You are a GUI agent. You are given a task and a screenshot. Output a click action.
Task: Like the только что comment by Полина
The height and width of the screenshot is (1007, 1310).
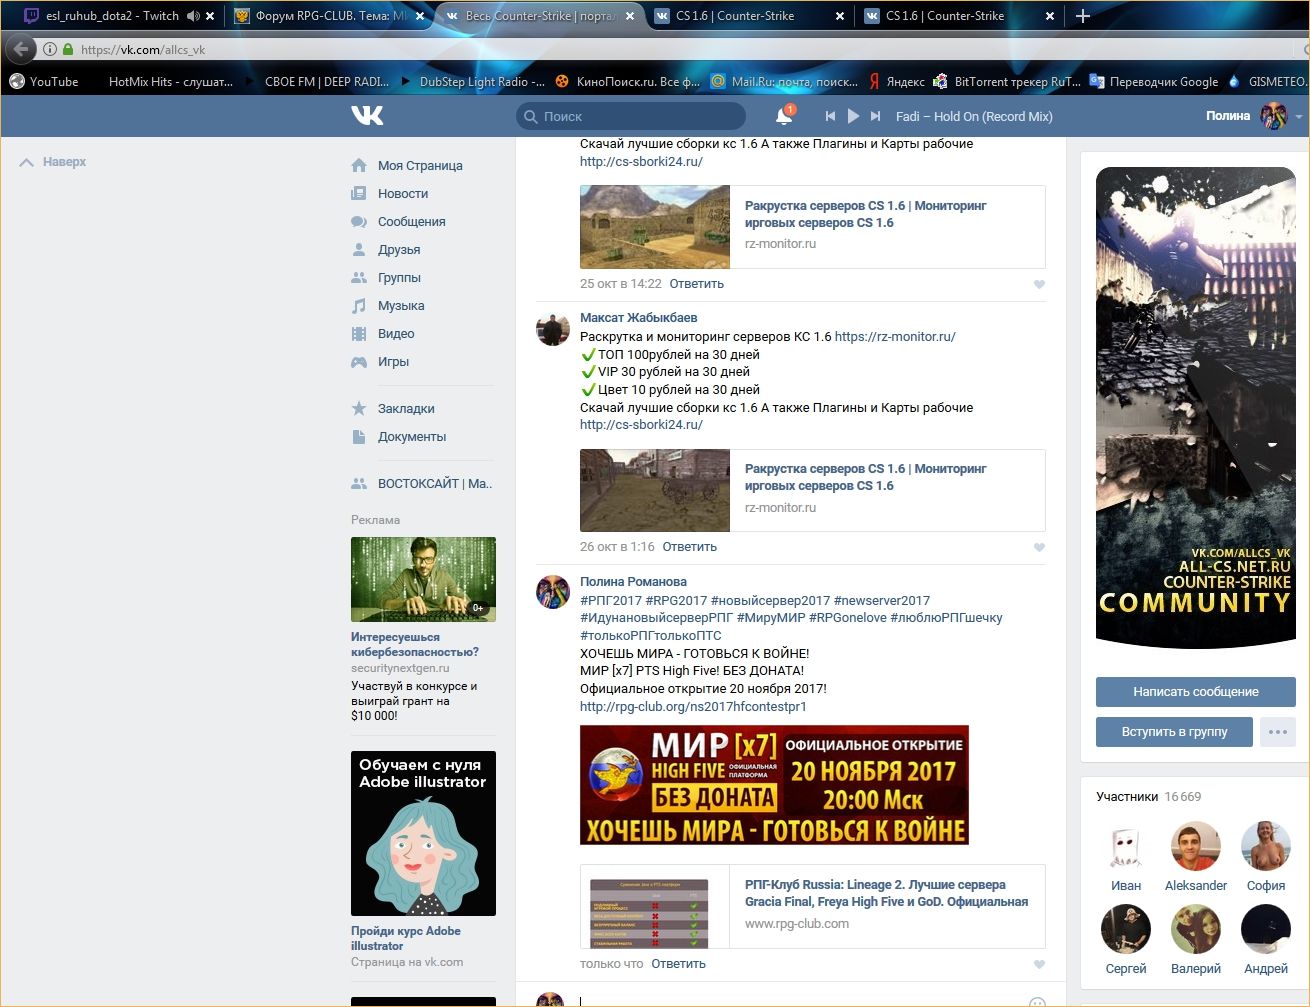click(1039, 964)
